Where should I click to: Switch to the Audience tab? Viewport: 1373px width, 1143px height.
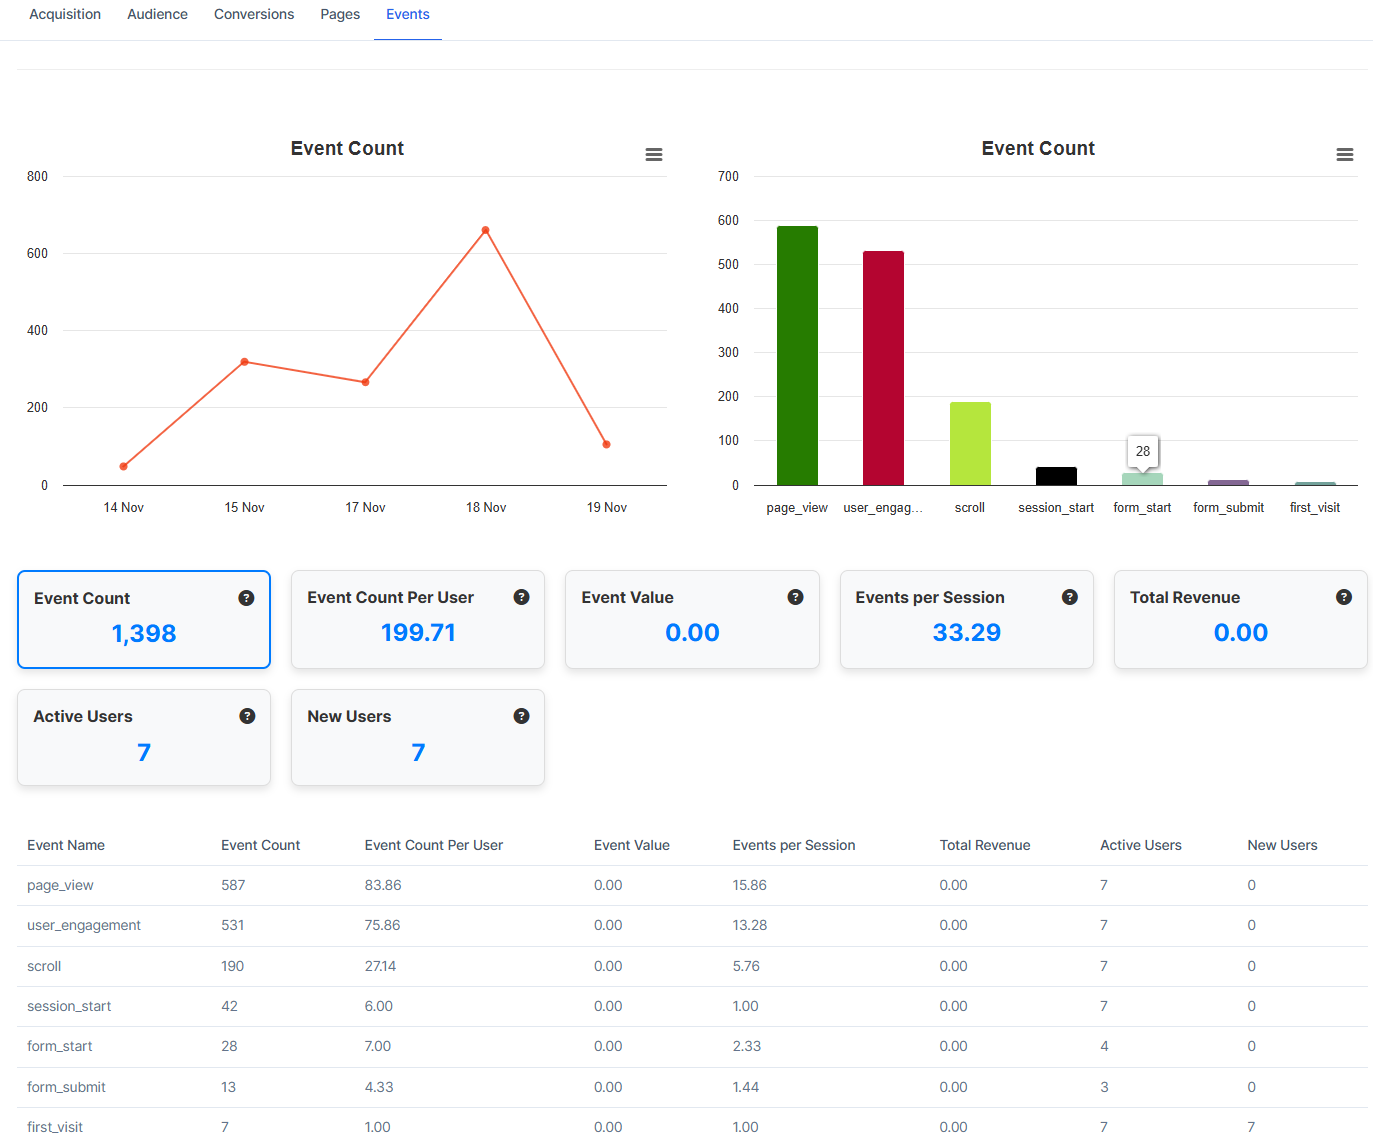coord(157,15)
